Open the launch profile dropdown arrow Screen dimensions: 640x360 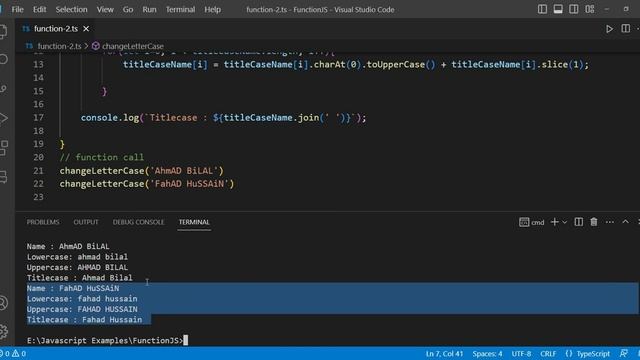tap(564, 222)
